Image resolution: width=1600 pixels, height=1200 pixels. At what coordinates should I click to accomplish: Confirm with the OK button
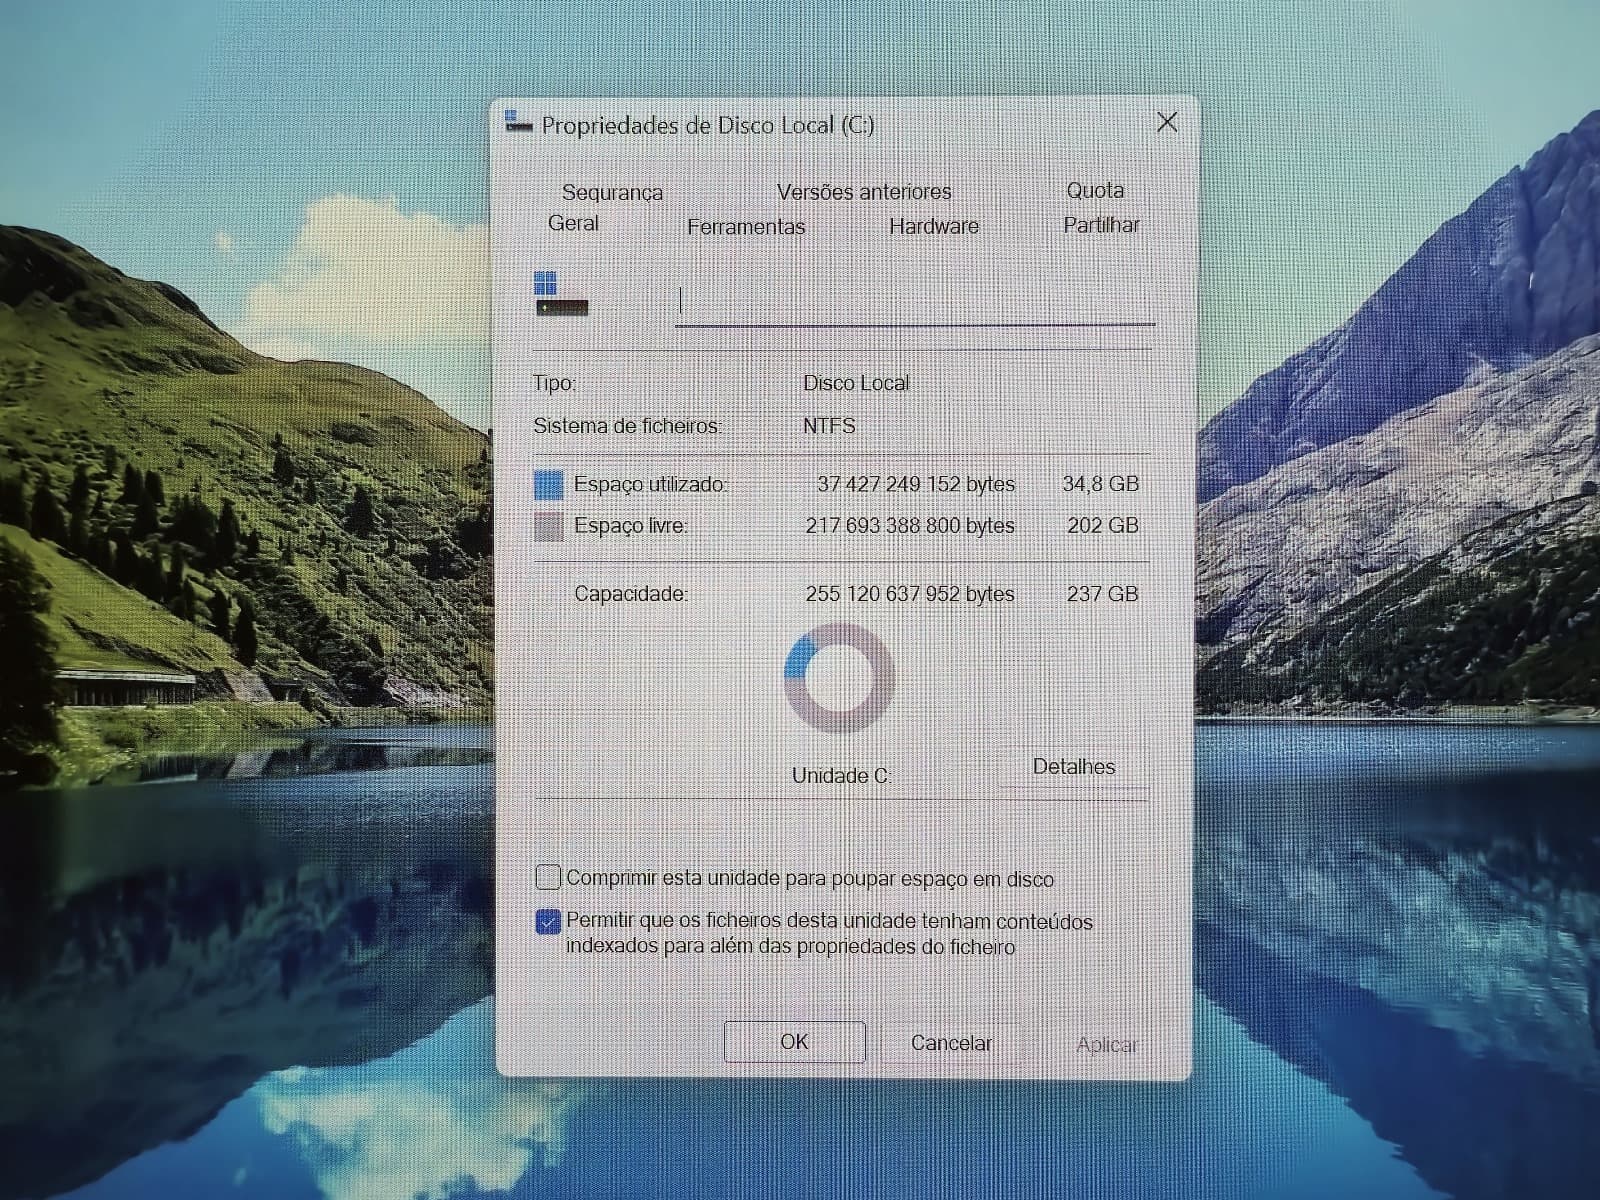coord(794,1042)
